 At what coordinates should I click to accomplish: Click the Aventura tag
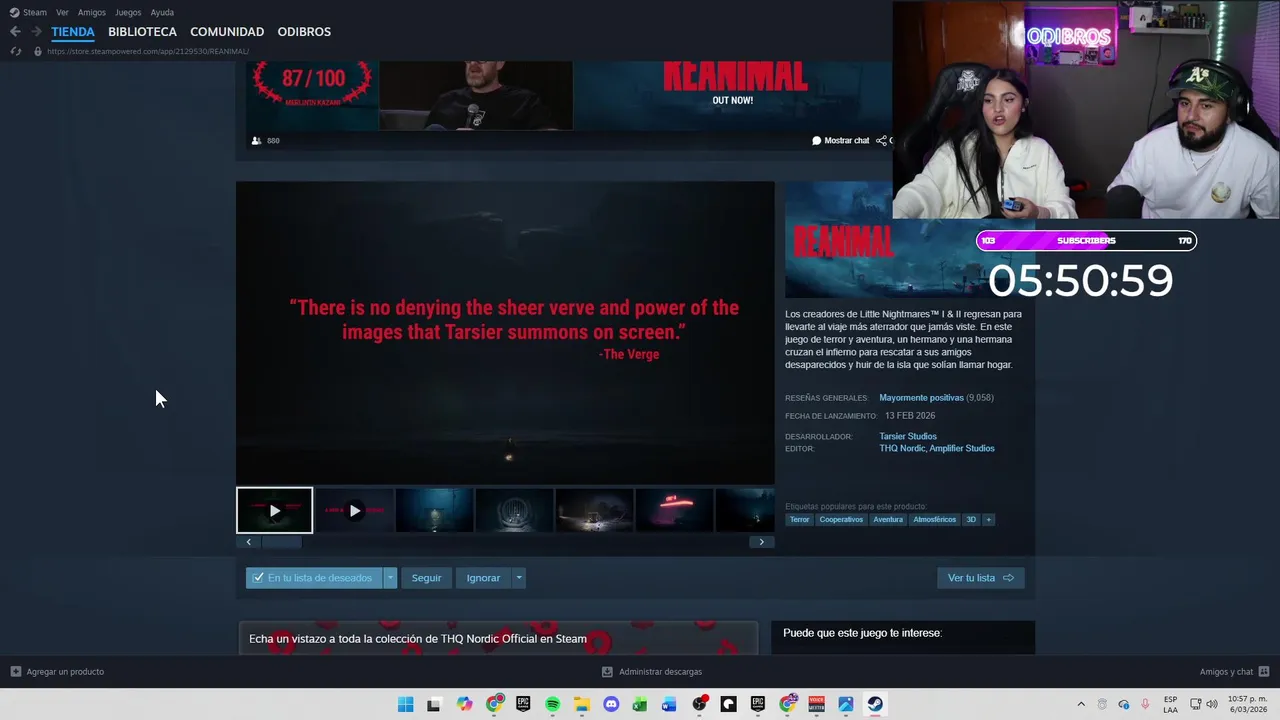tap(888, 520)
